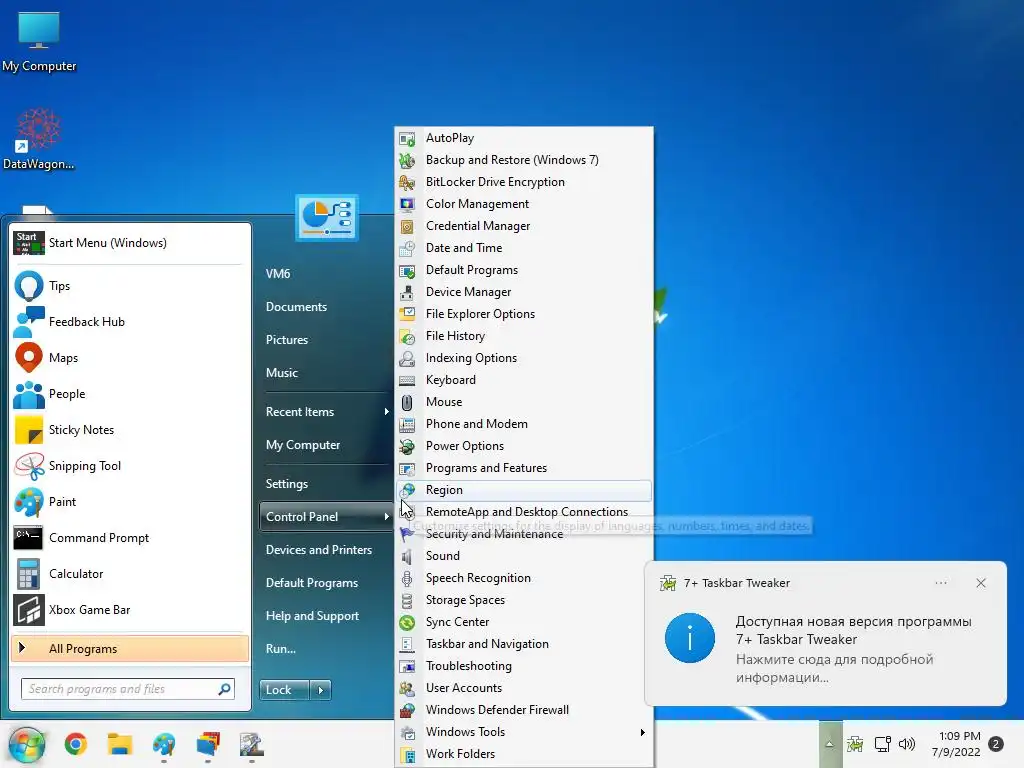Click the Search programs and files box
The width and height of the screenshot is (1024, 768).
point(127,689)
